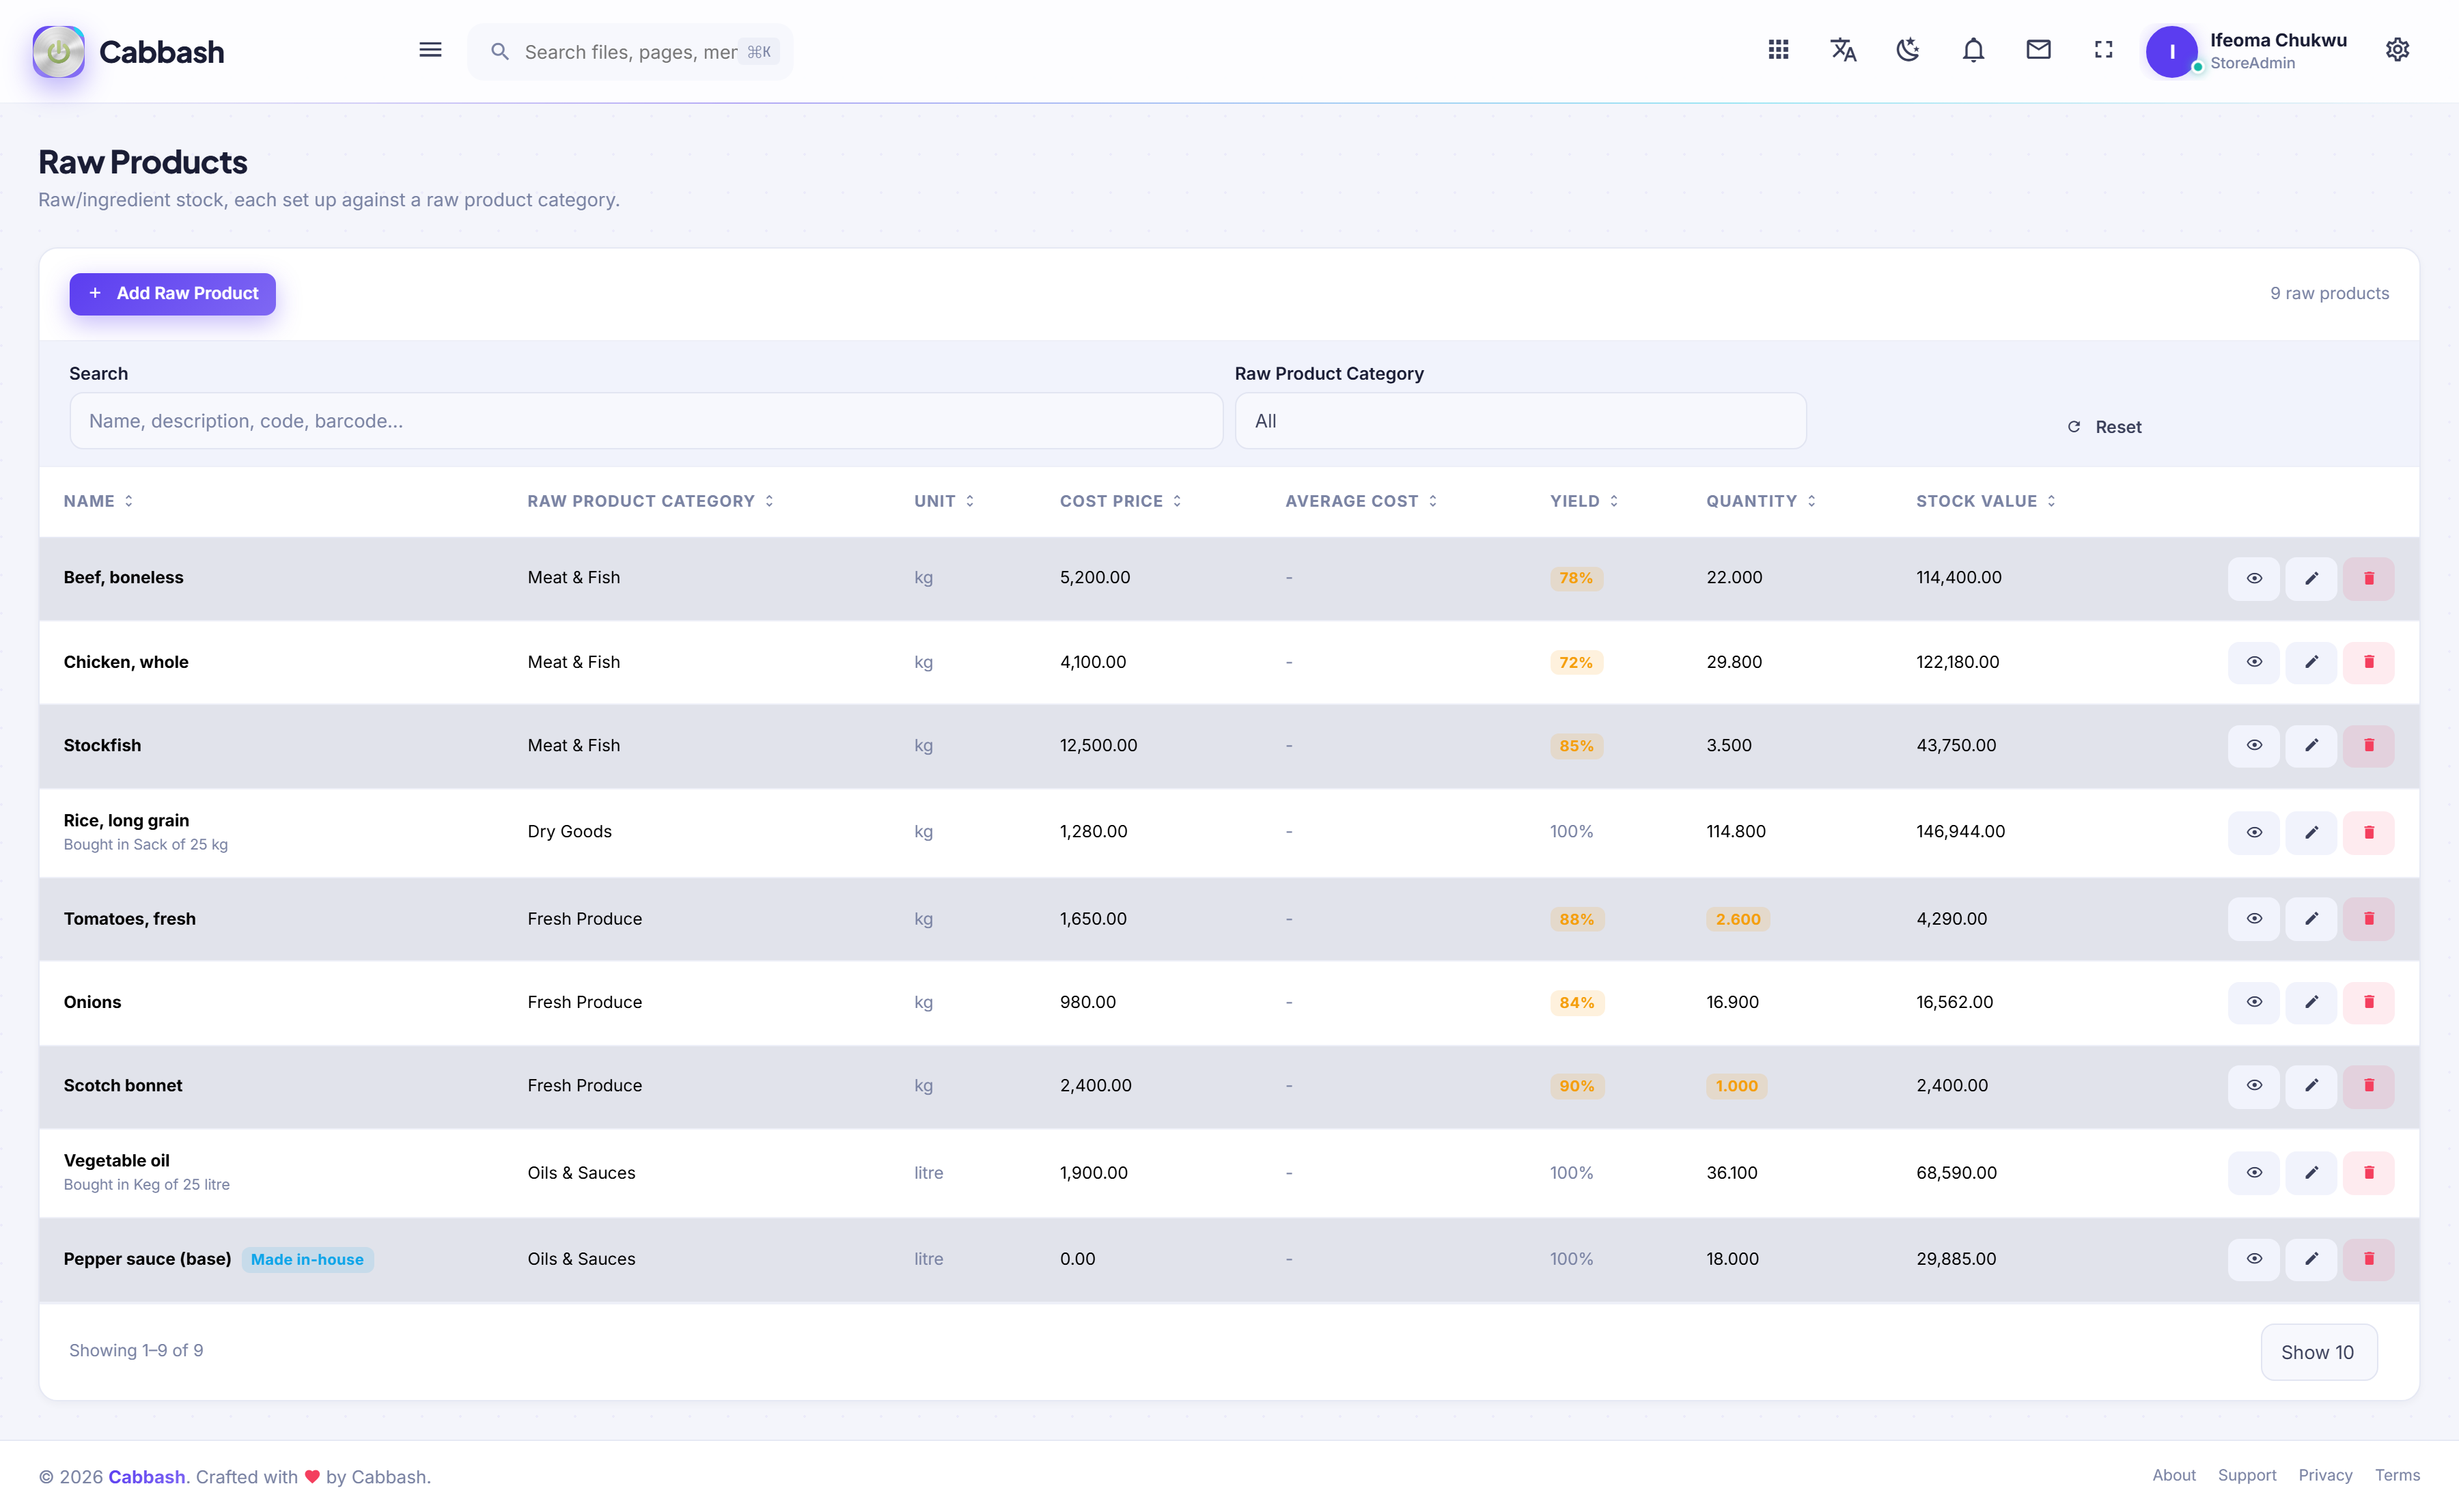This screenshot has height=1512, width=2459.
Task: Toggle fullscreen mode
Action: [2103, 50]
